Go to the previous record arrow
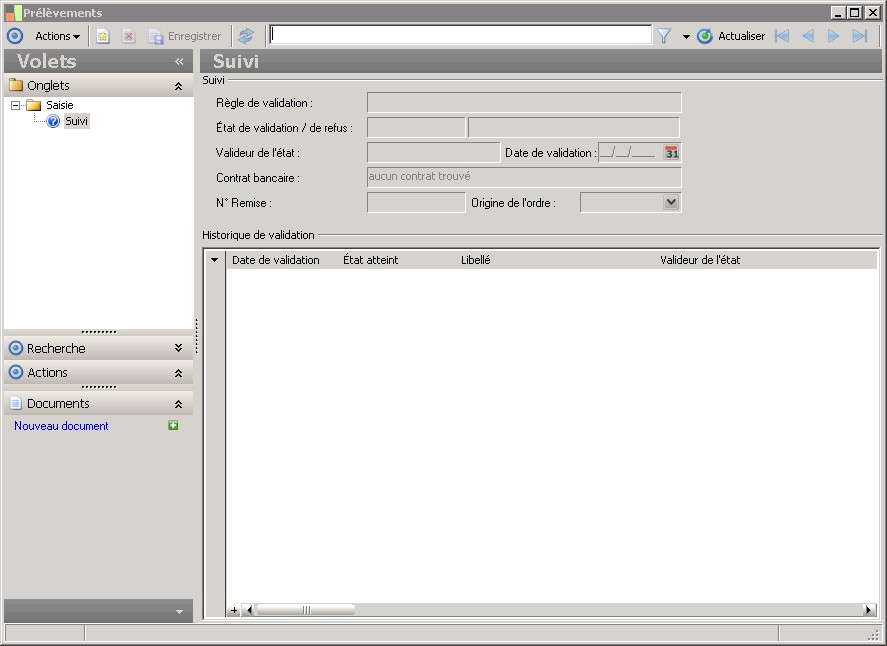The image size is (887, 646). click(808, 36)
